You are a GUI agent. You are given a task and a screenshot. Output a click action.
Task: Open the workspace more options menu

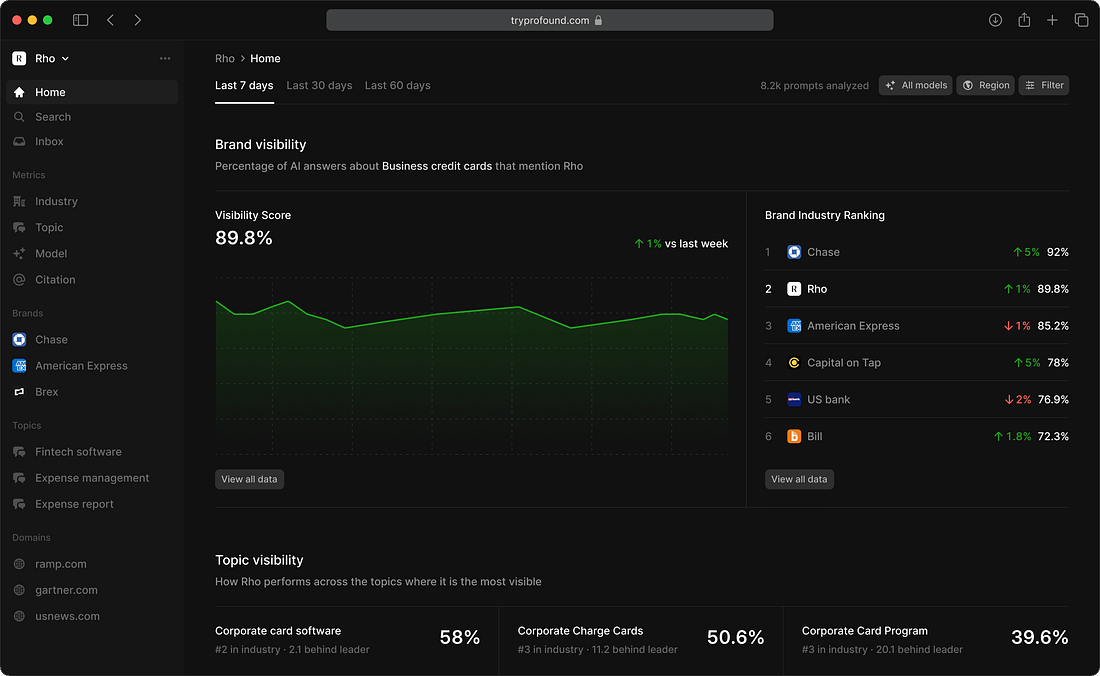tap(165, 58)
